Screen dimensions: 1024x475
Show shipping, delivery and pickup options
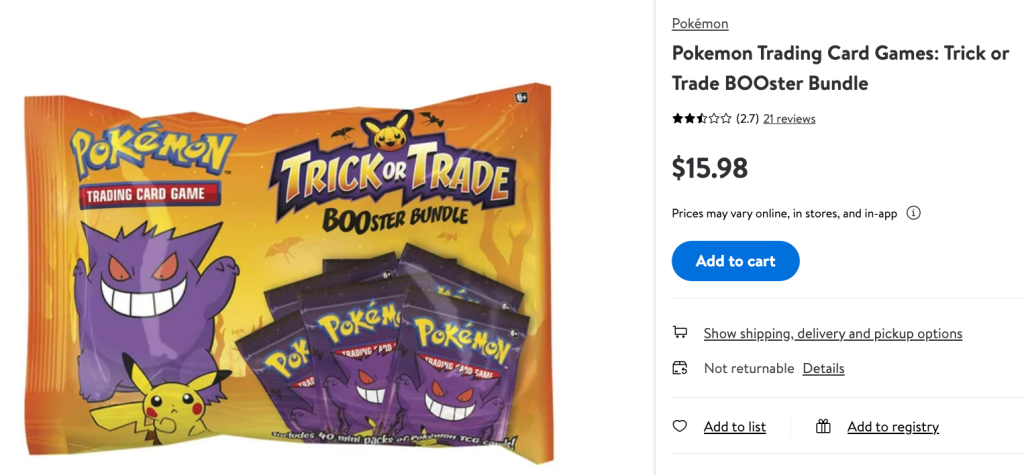[x=833, y=333]
